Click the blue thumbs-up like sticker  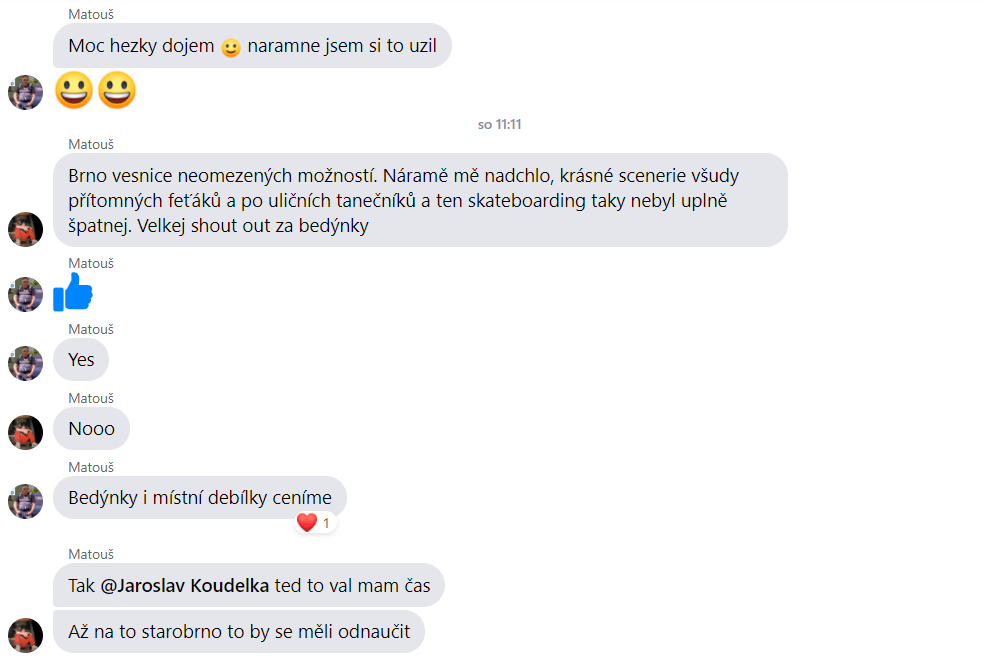coord(73,292)
